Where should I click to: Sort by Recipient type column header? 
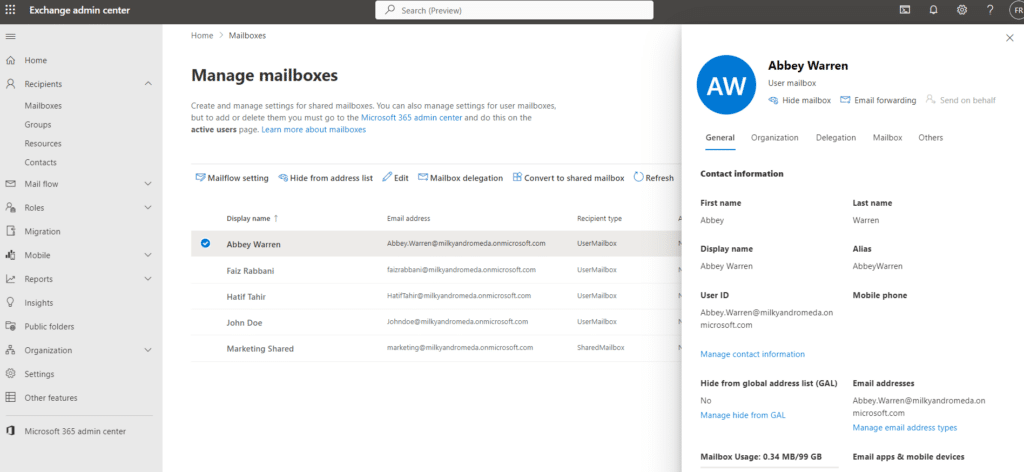pyautogui.click(x=599, y=218)
